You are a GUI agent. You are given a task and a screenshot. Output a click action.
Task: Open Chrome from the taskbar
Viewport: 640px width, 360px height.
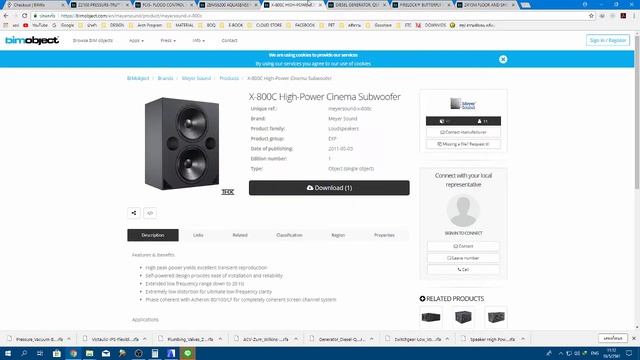pos(73,353)
